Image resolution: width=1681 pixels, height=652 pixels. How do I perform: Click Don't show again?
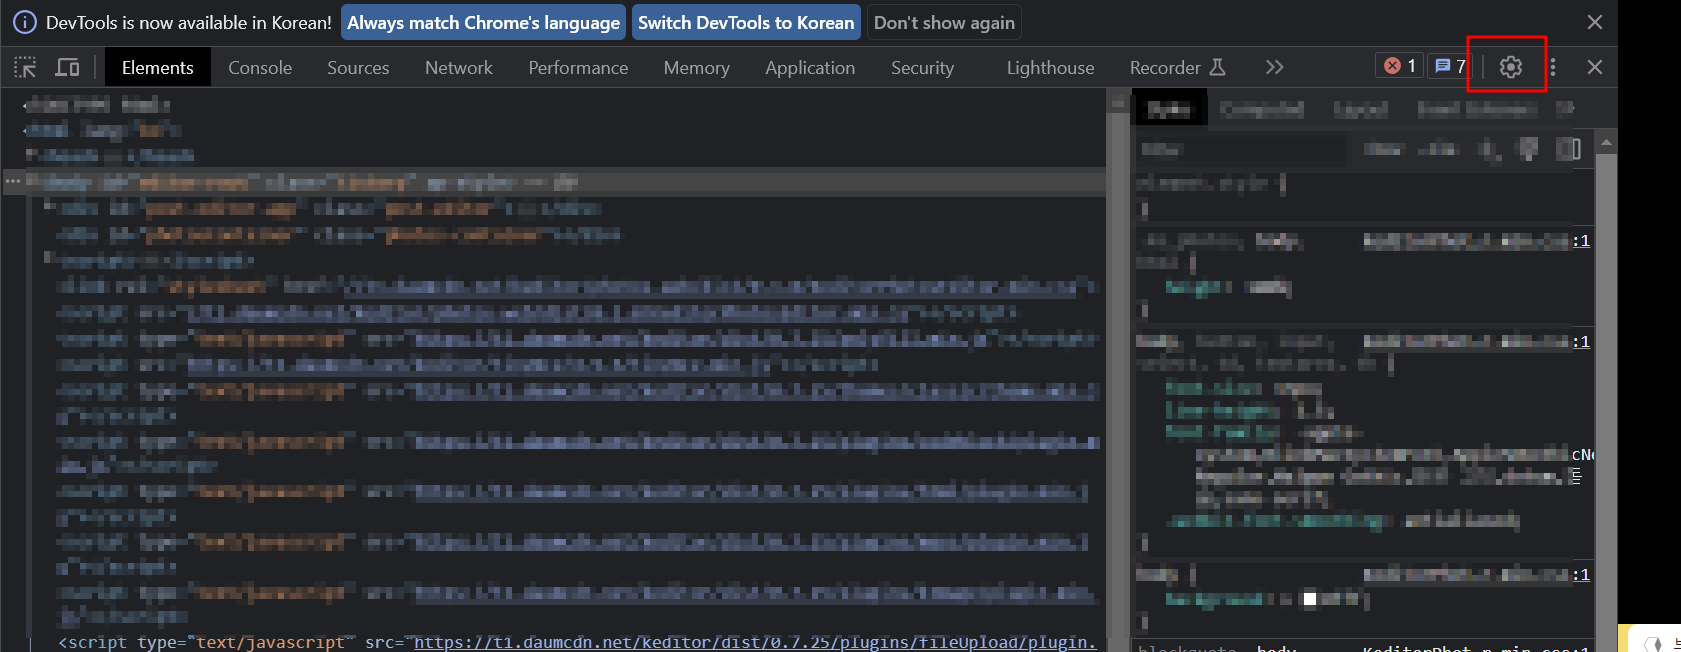coord(944,22)
